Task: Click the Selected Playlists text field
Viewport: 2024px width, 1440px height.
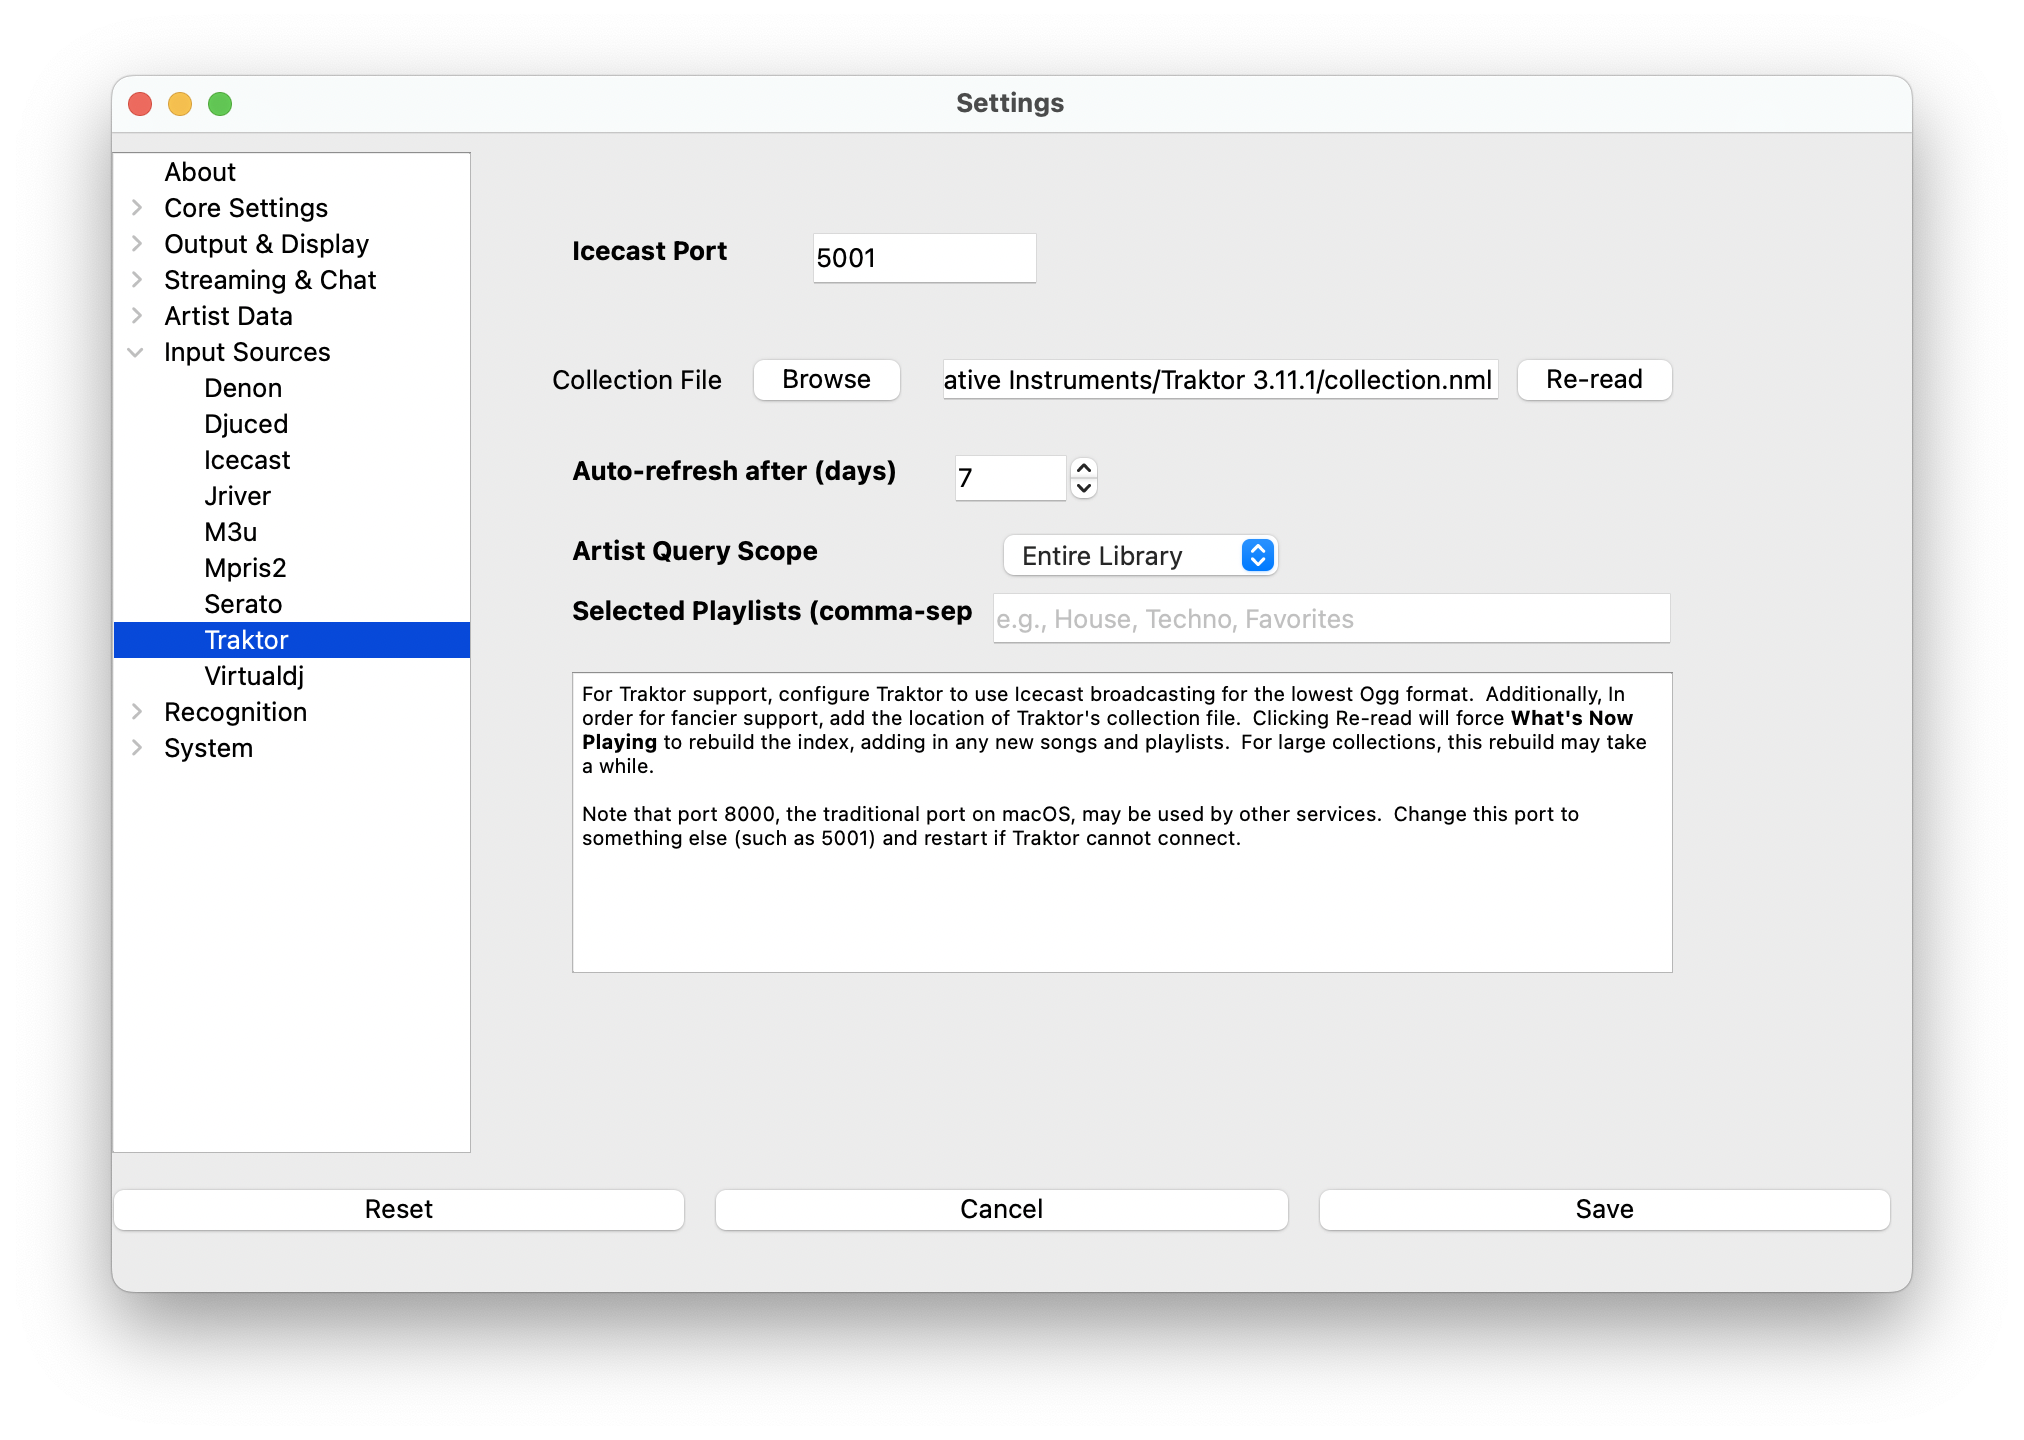Action: click(x=1330, y=619)
